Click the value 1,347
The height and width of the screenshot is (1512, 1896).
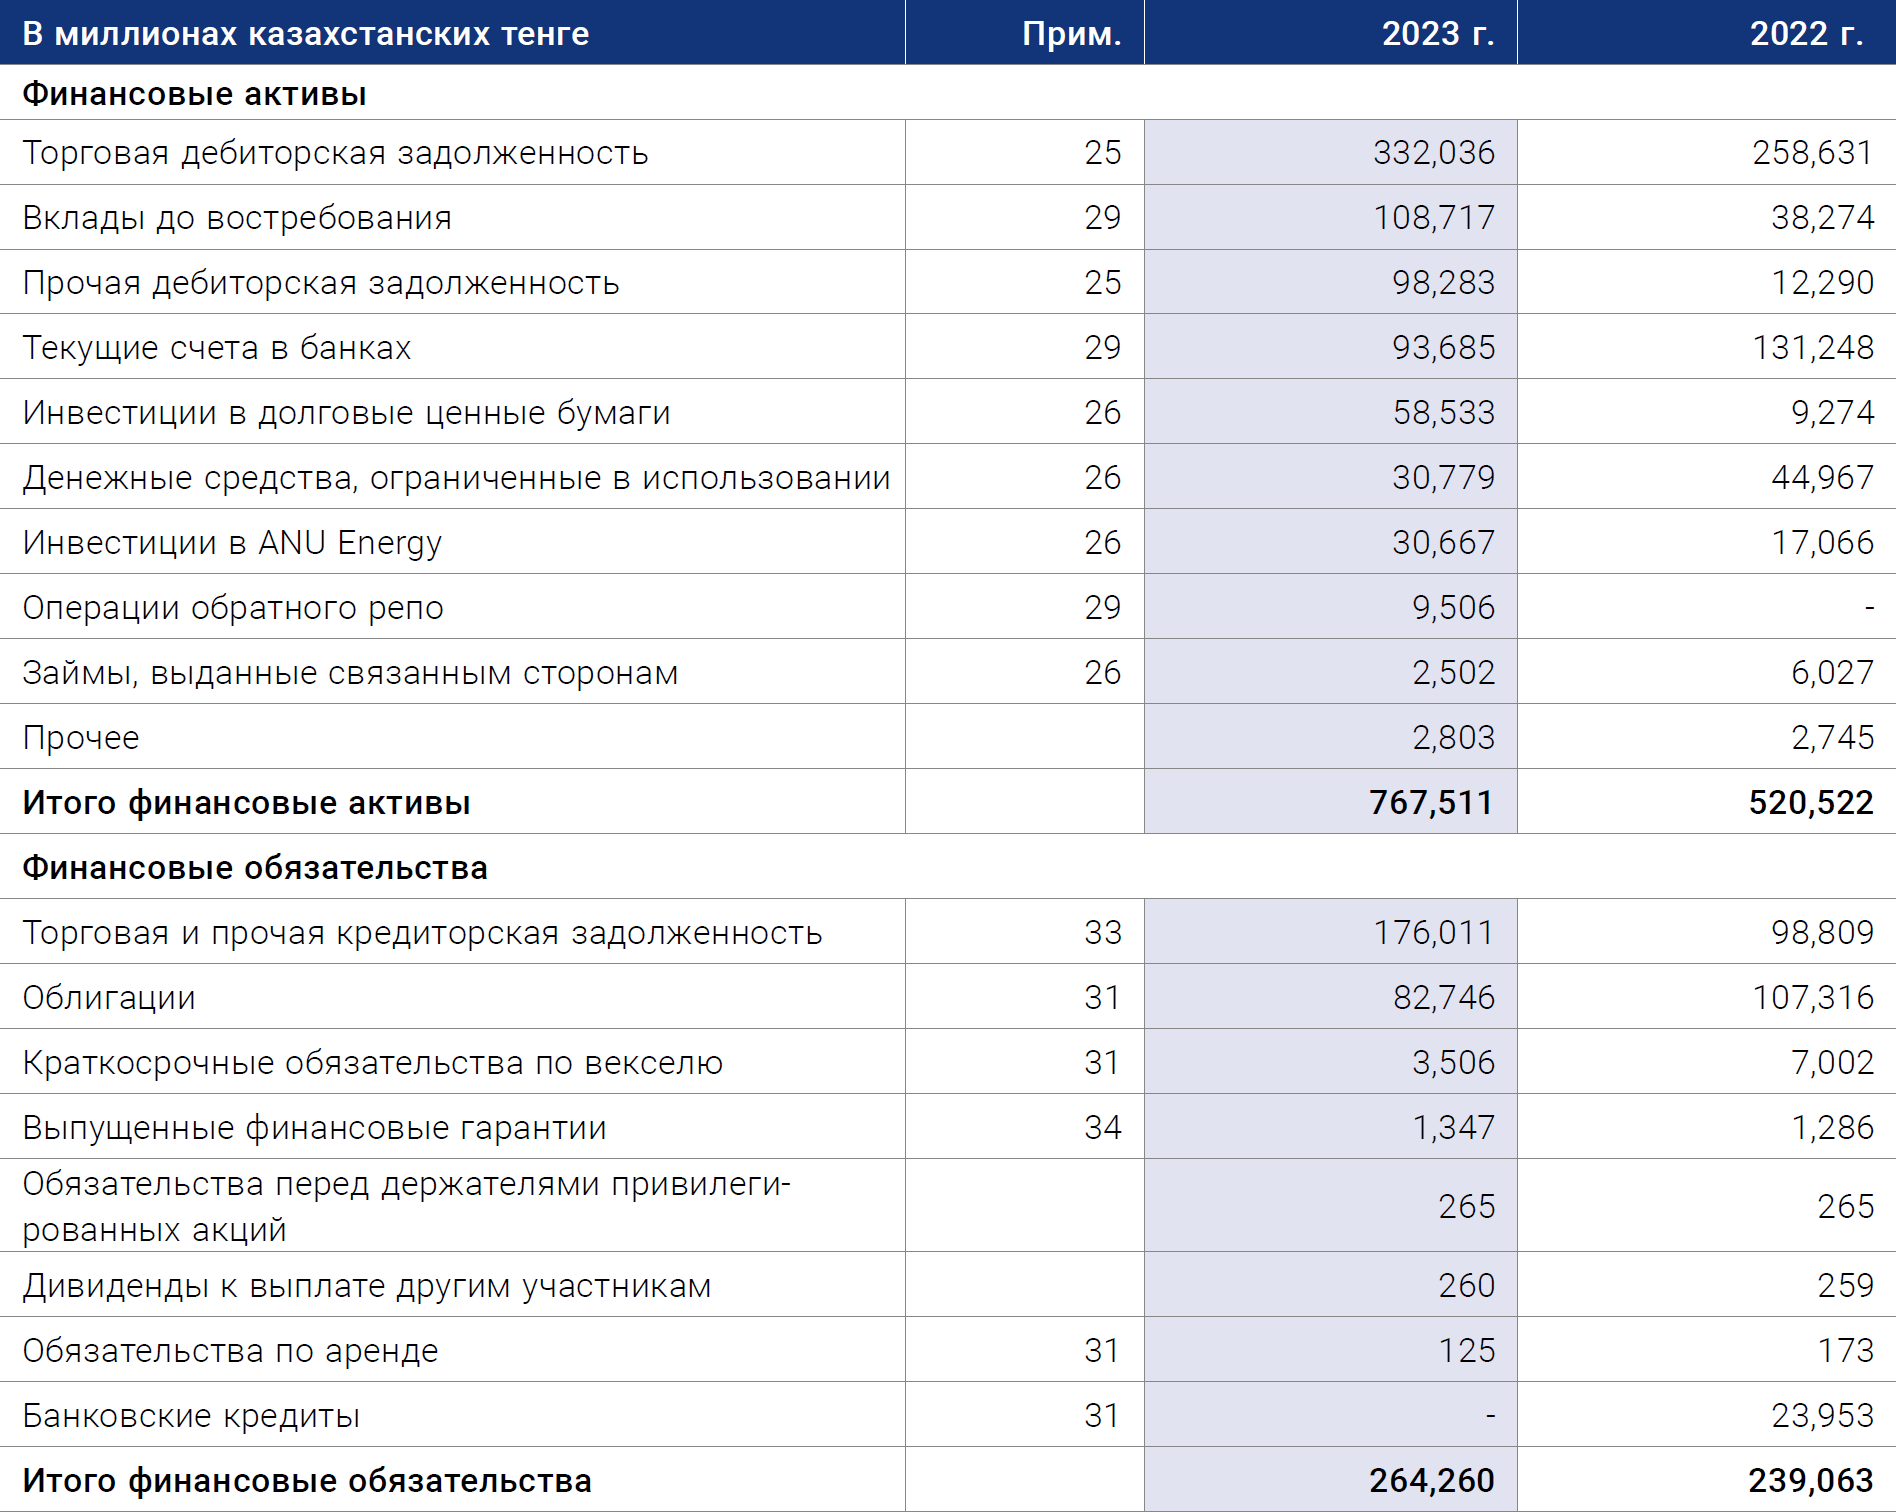[x=1453, y=1128]
